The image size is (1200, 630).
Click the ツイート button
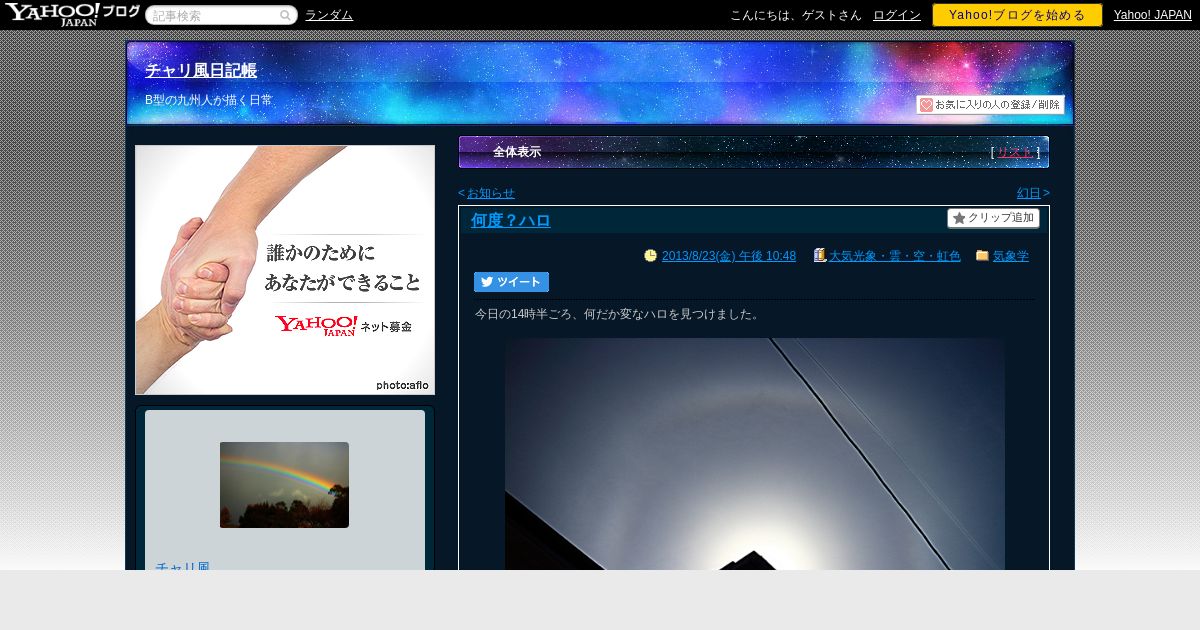point(511,282)
